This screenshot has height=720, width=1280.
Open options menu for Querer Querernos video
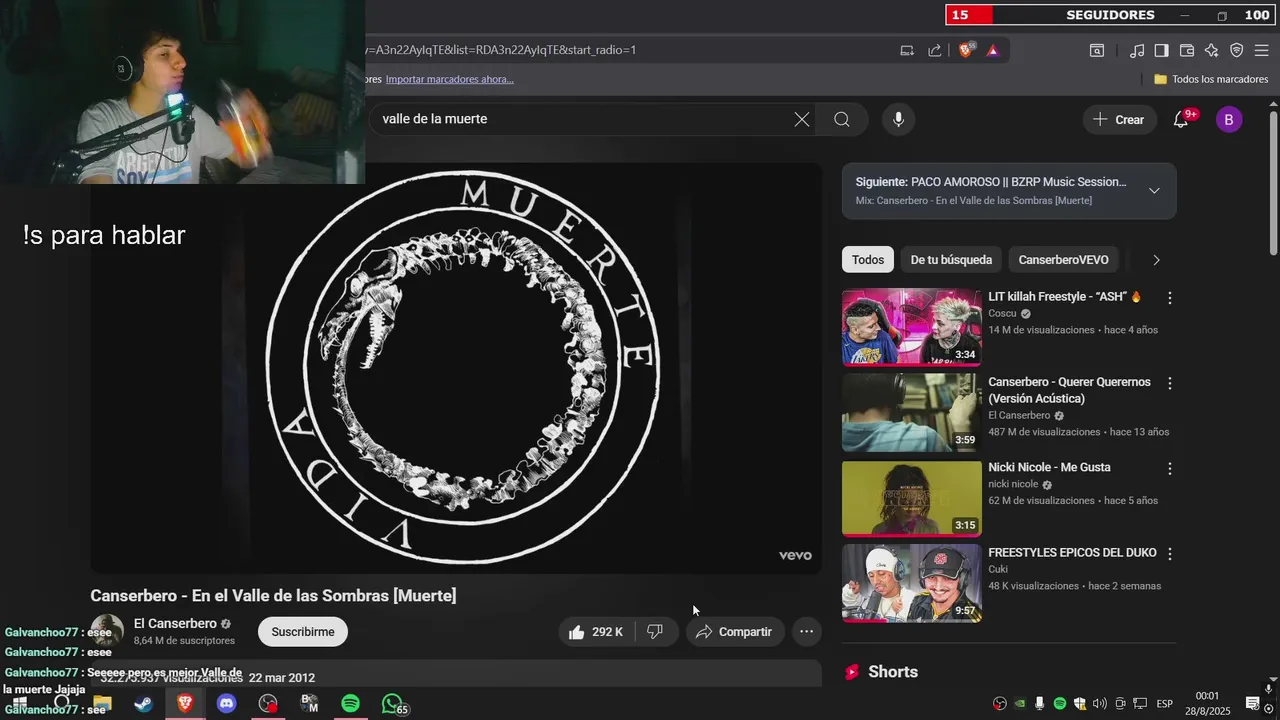tap(1170, 383)
